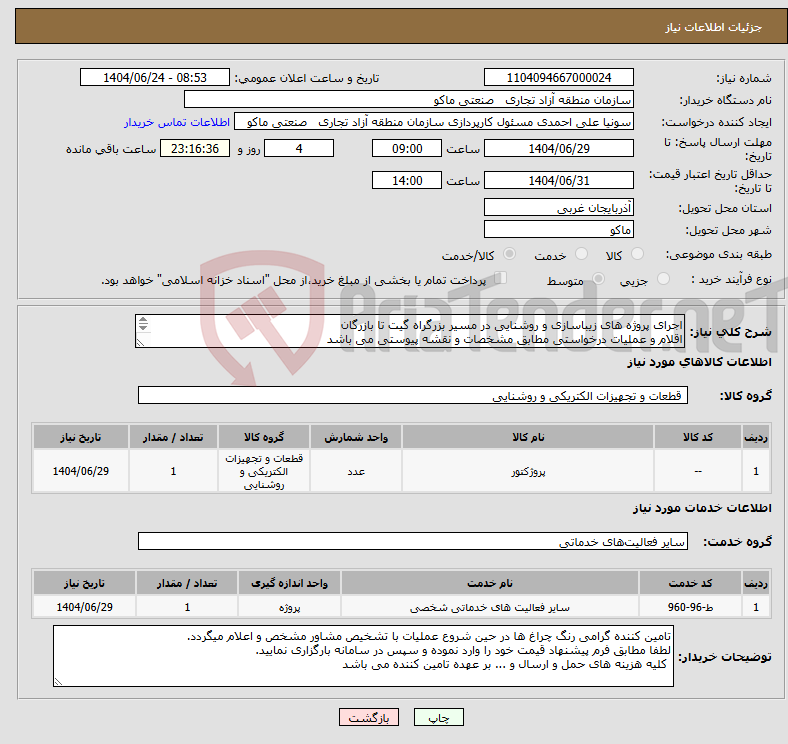This screenshot has height=744, width=788.
Task: Click the service code cell ط-96-960
Action: click(691, 607)
